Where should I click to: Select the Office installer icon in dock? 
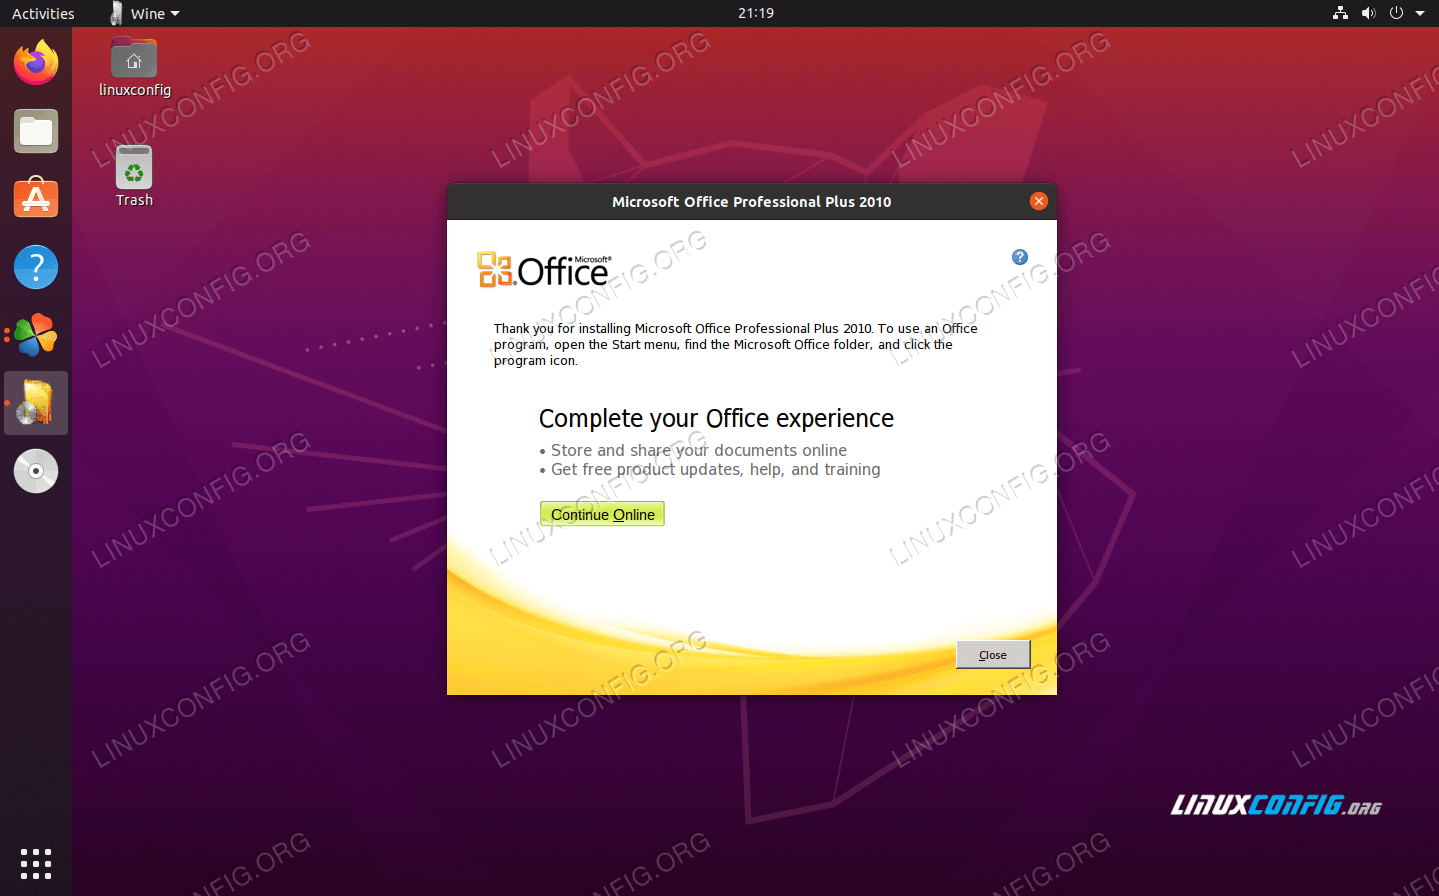36,403
